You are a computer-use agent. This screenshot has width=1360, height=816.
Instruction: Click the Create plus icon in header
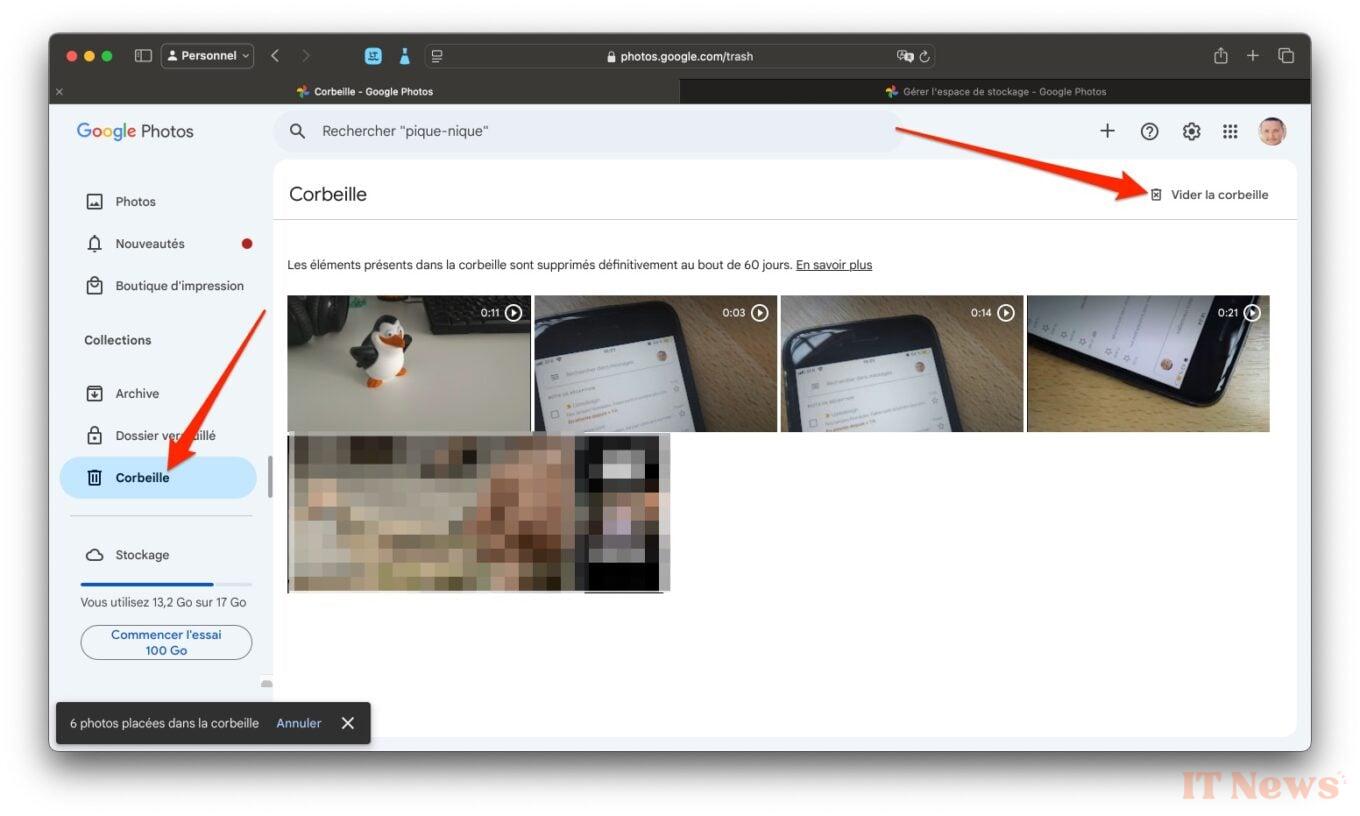coord(1107,131)
